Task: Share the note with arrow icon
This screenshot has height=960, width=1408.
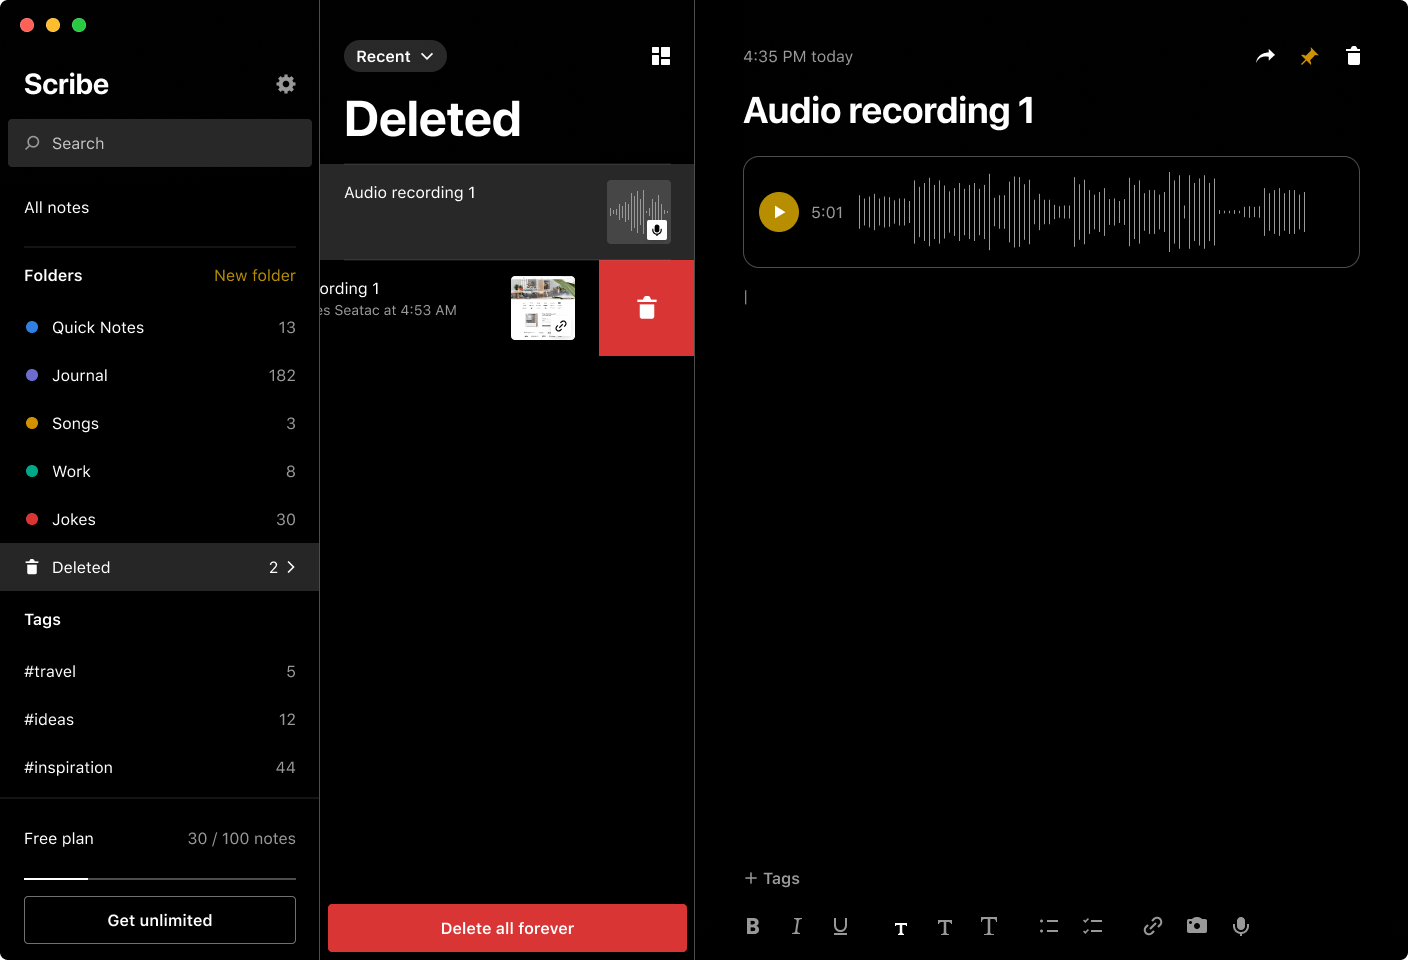Action: 1266,56
